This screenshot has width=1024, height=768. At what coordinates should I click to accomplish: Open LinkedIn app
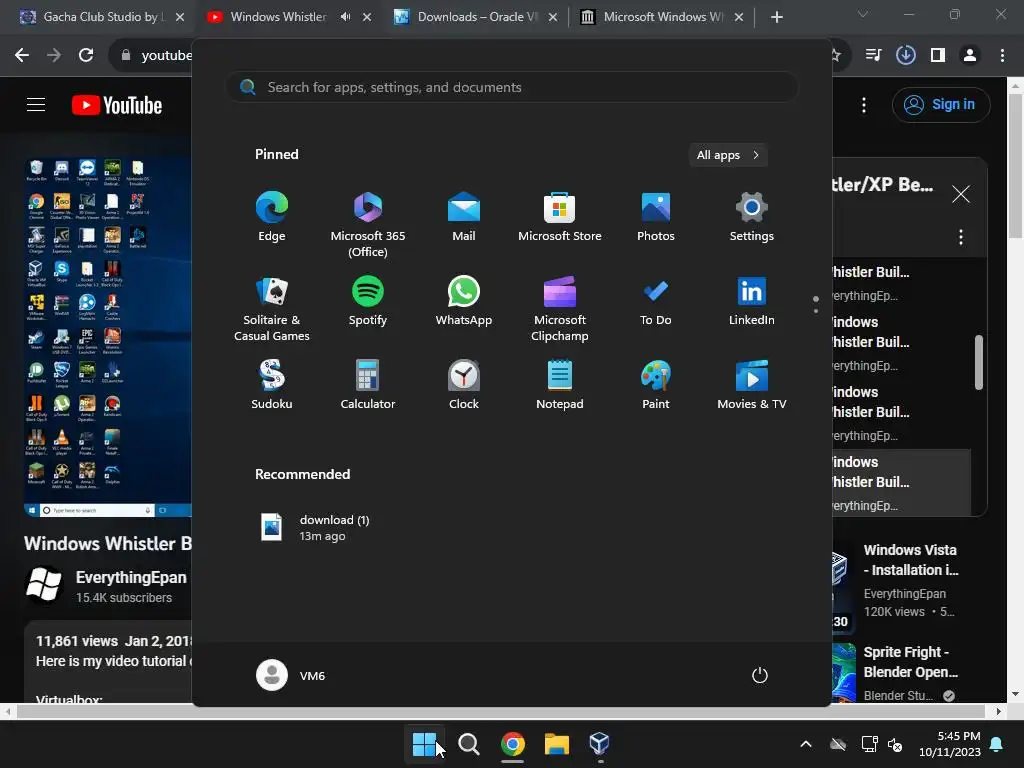[752, 301]
